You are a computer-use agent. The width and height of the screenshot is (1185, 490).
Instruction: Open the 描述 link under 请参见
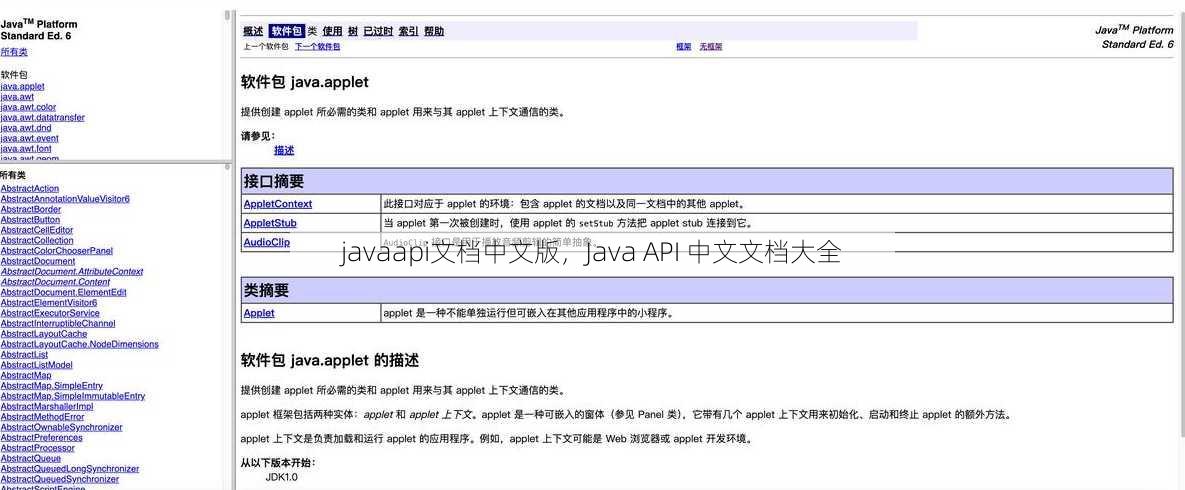pyautogui.click(x=284, y=150)
